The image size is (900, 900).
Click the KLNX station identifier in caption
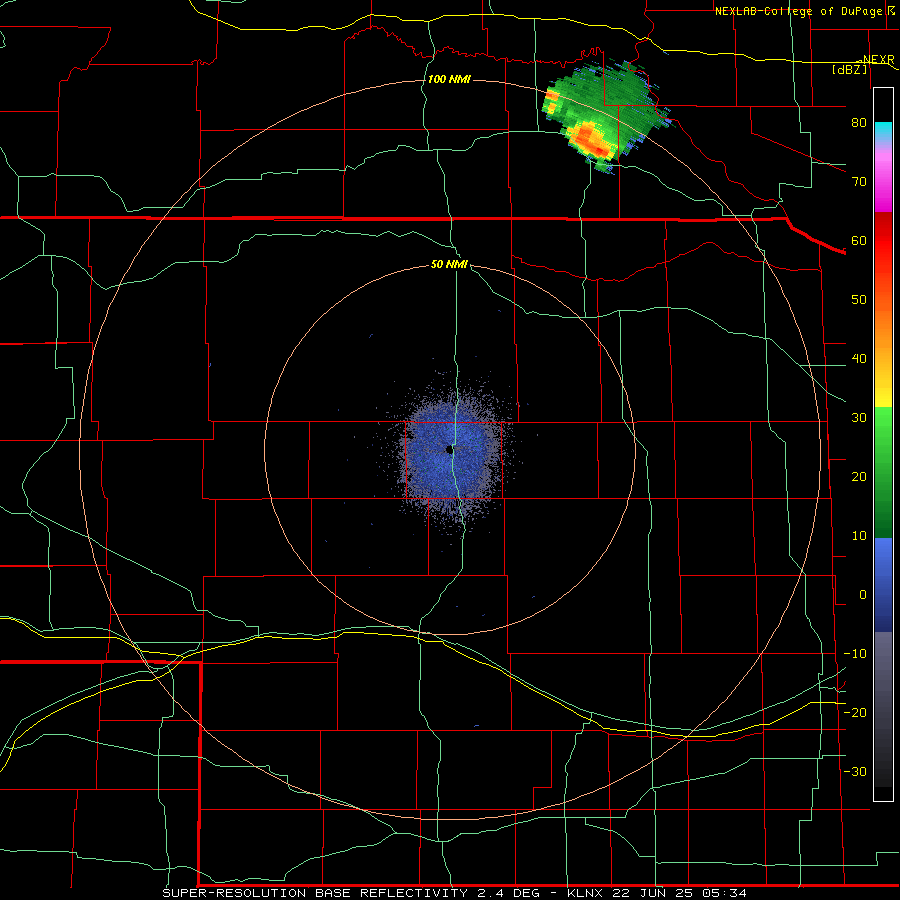[587, 893]
